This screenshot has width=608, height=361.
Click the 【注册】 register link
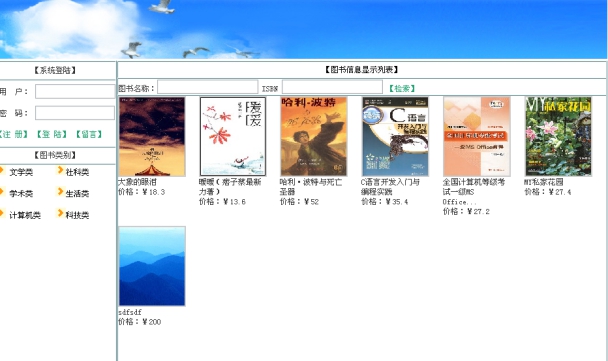click(13, 134)
